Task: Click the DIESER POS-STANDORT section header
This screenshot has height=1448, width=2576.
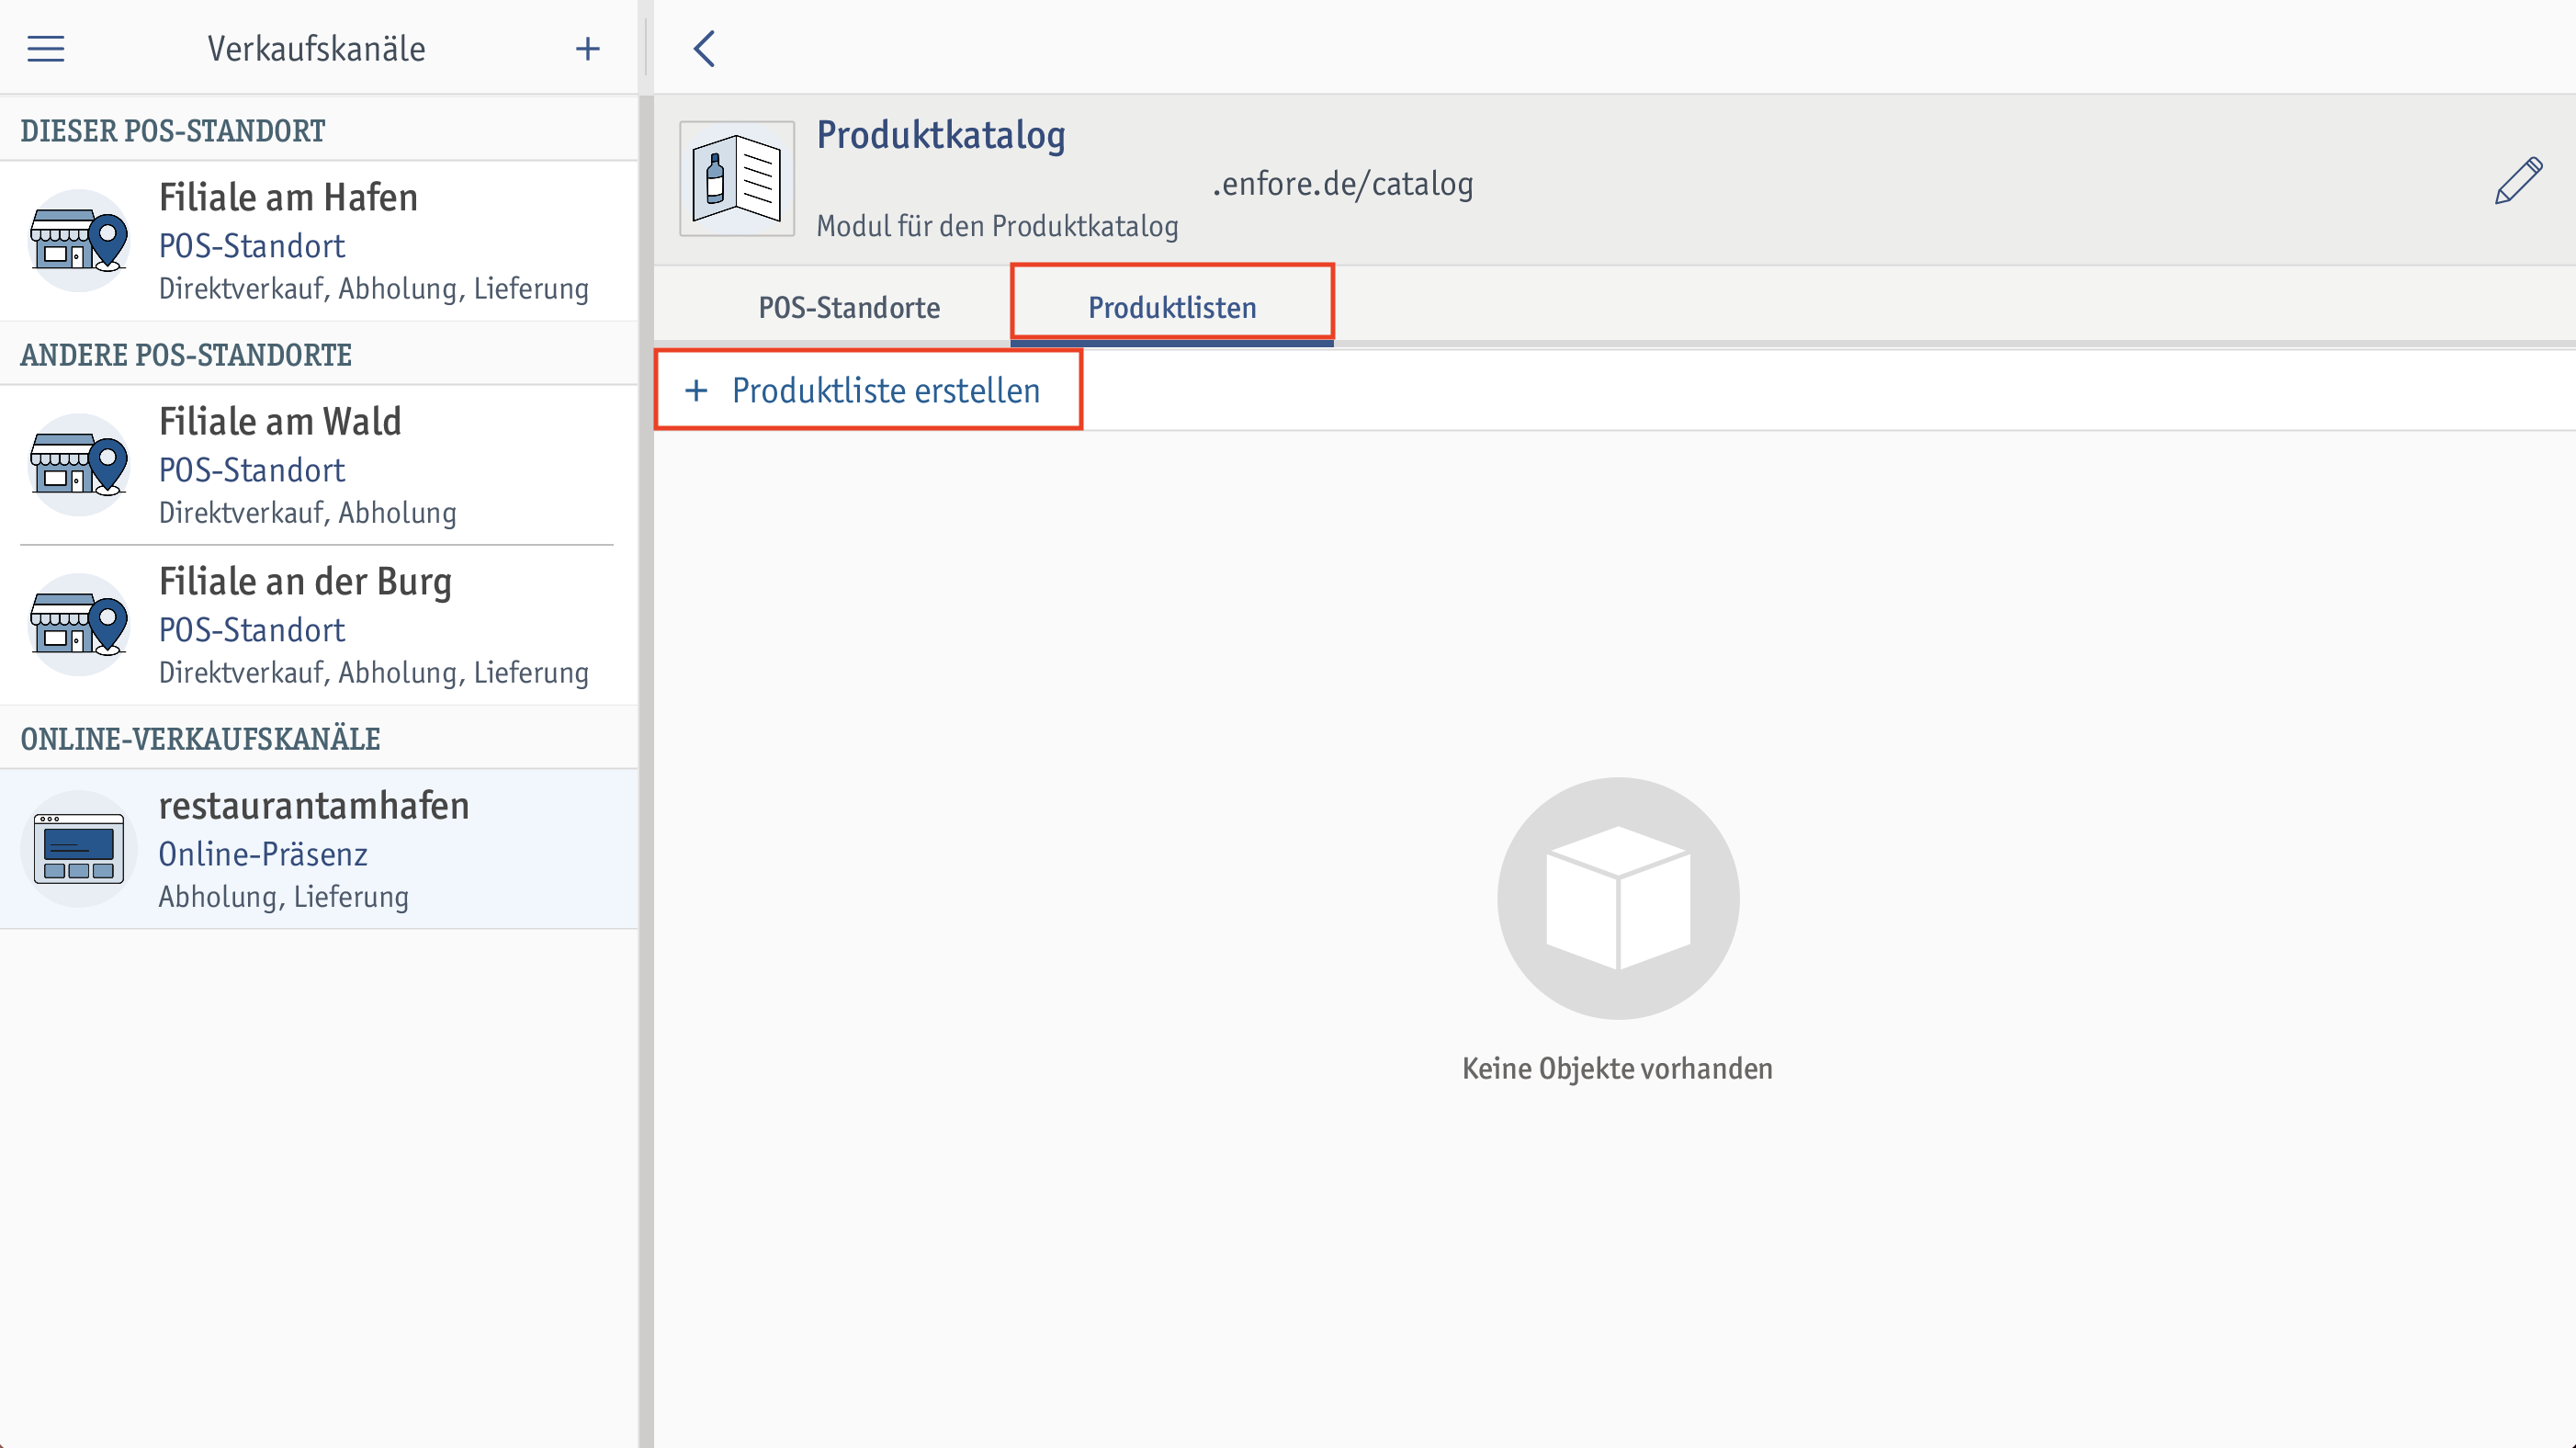Action: click(173, 131)
